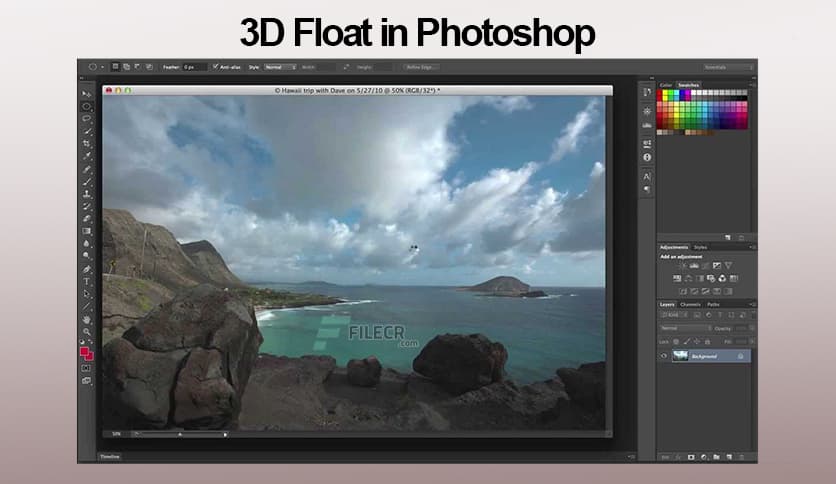Viewport: 836px width, 484px height.
Task: Click the foreground color red swatch
Action: tap(84, 352)
